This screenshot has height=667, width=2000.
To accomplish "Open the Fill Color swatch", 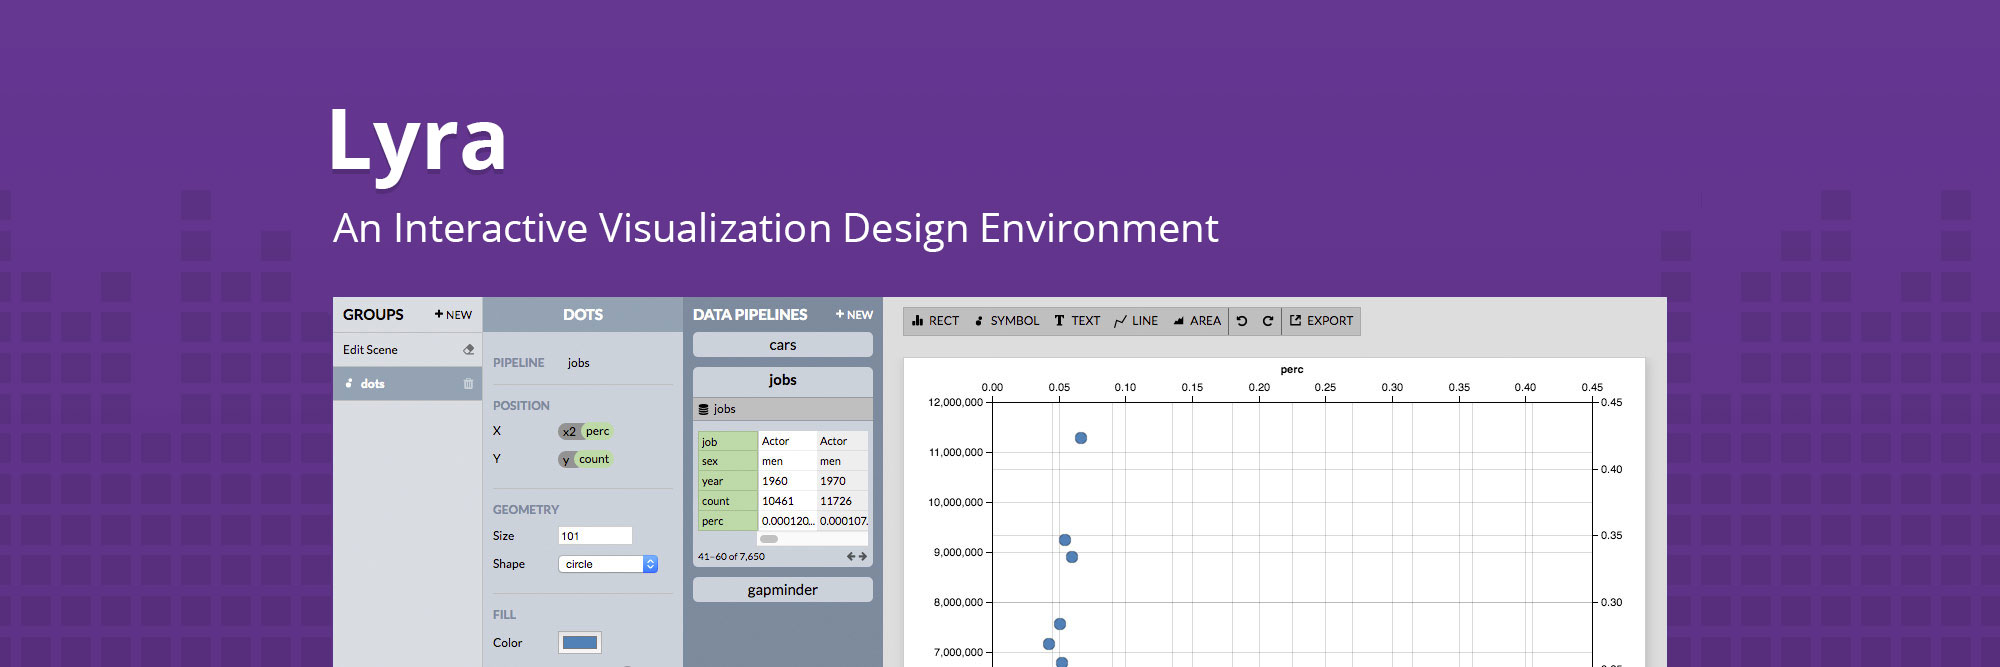I will 579,643.
